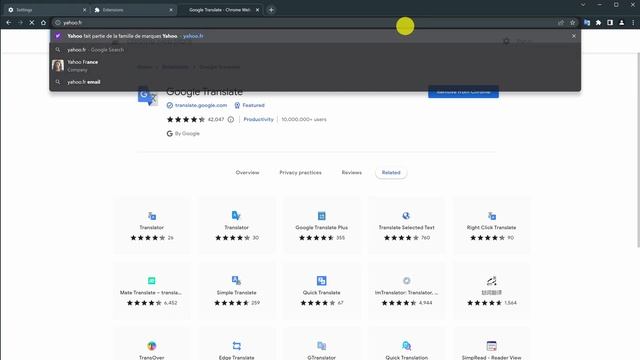
Task: Click the rating info icon
Action: coord(231,120)
